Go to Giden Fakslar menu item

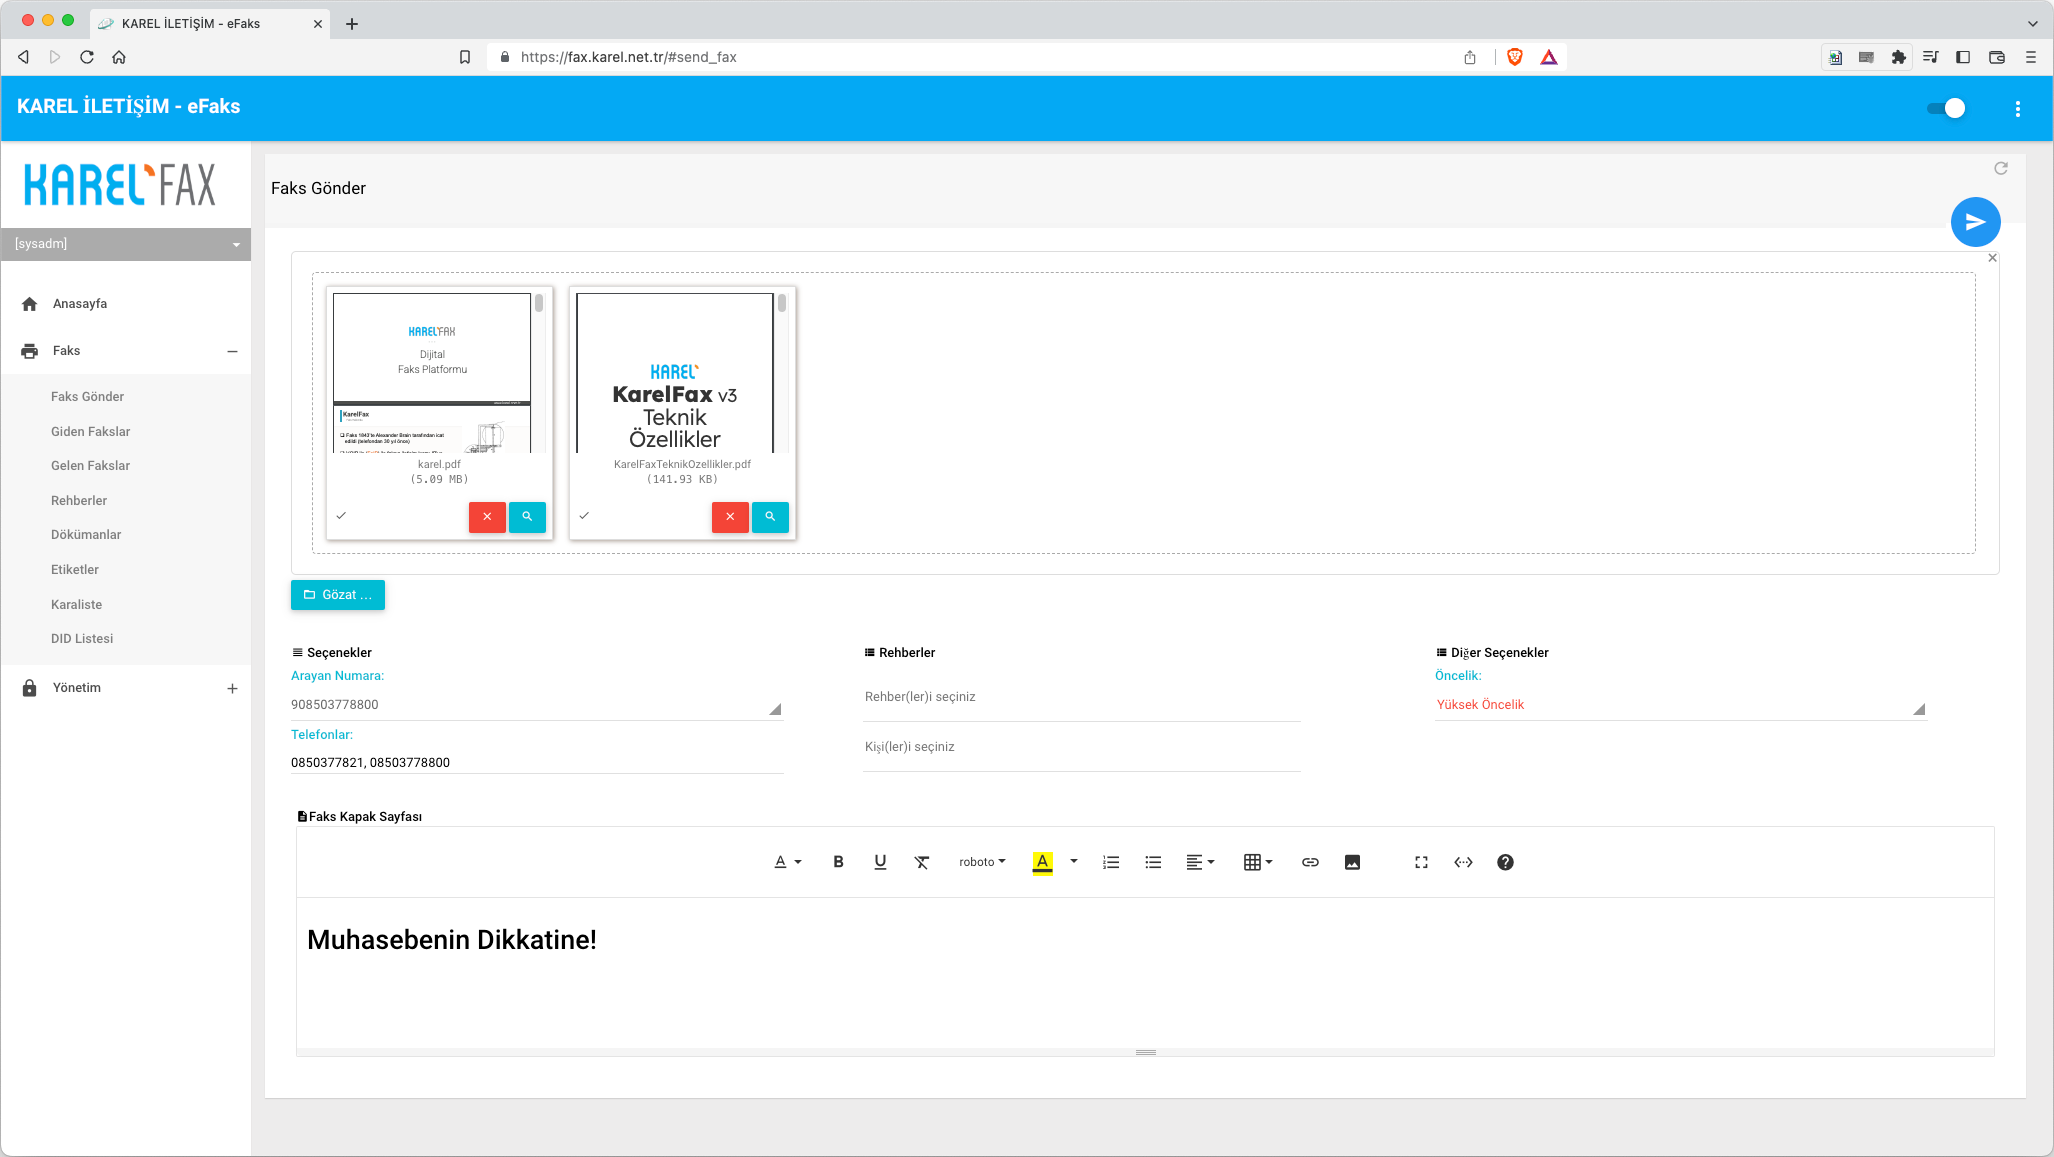pyautogui.click(x=91, y=432)
